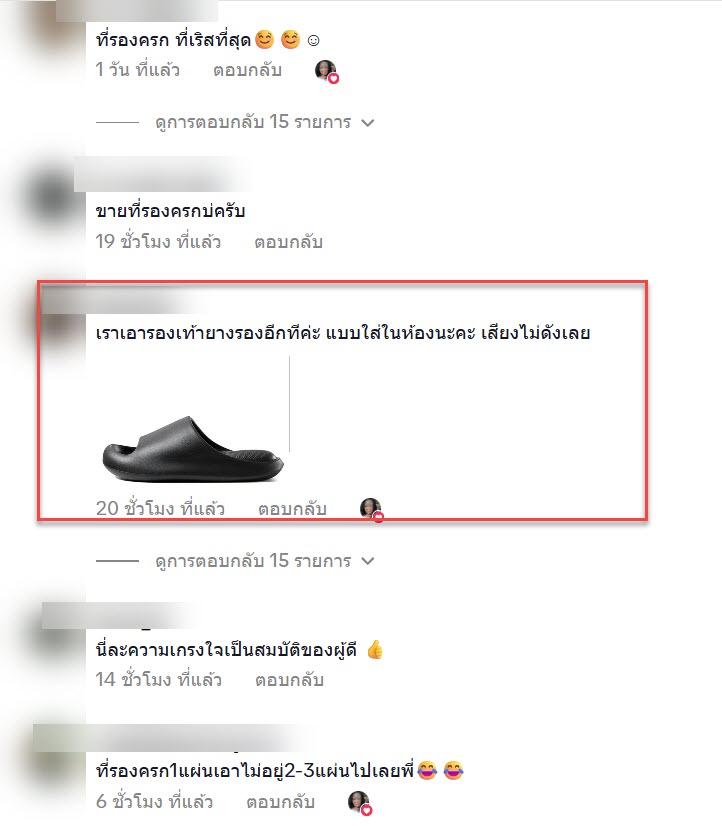Screen dimensions: 722x826
Task: Reply to the 14-hours-ago comment
Action: coord(289,680)
